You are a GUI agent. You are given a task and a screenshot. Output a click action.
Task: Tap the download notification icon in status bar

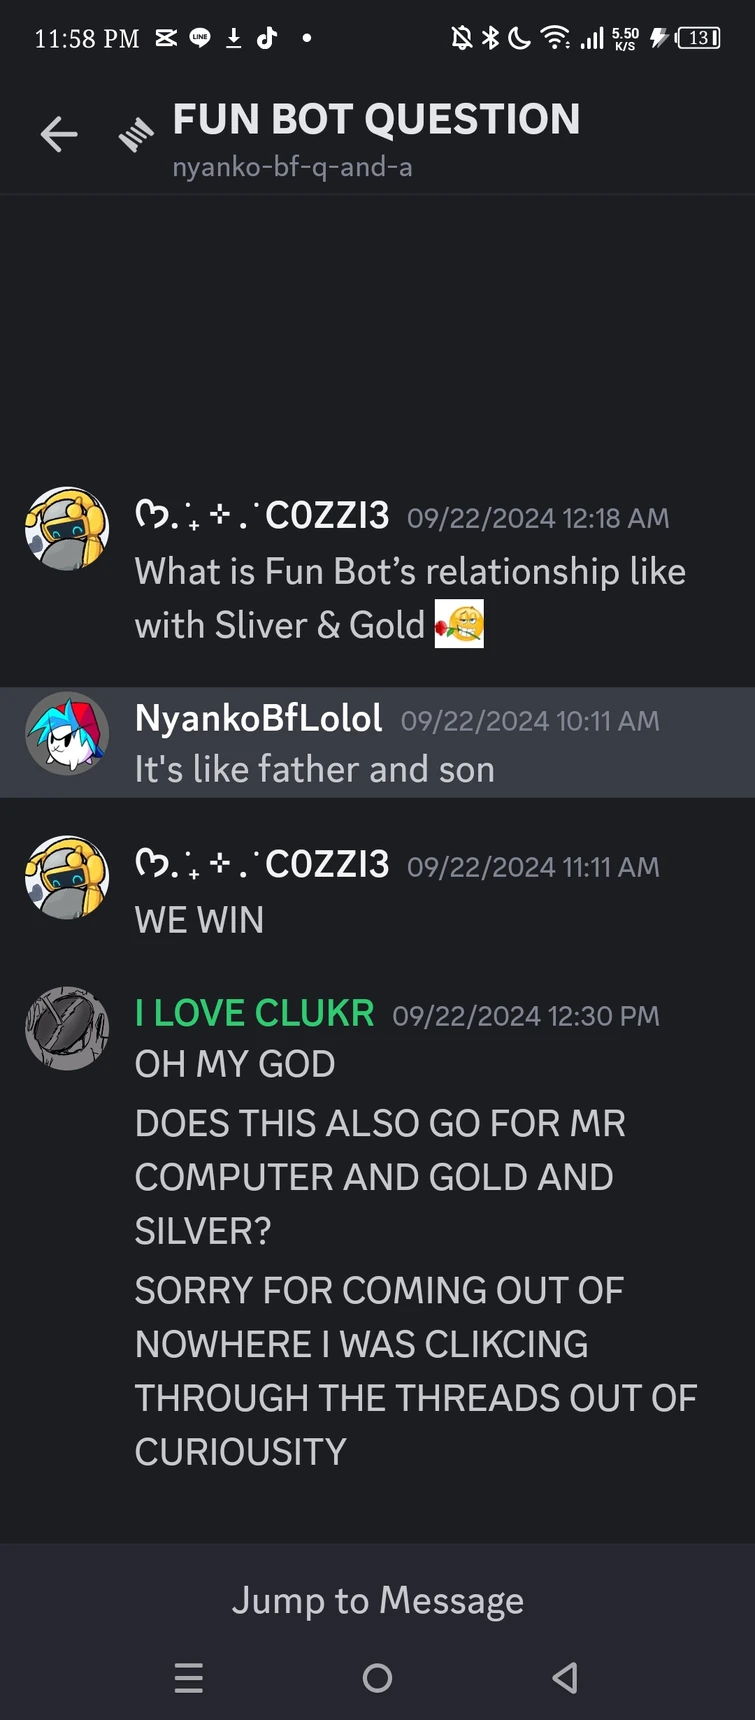233,38
